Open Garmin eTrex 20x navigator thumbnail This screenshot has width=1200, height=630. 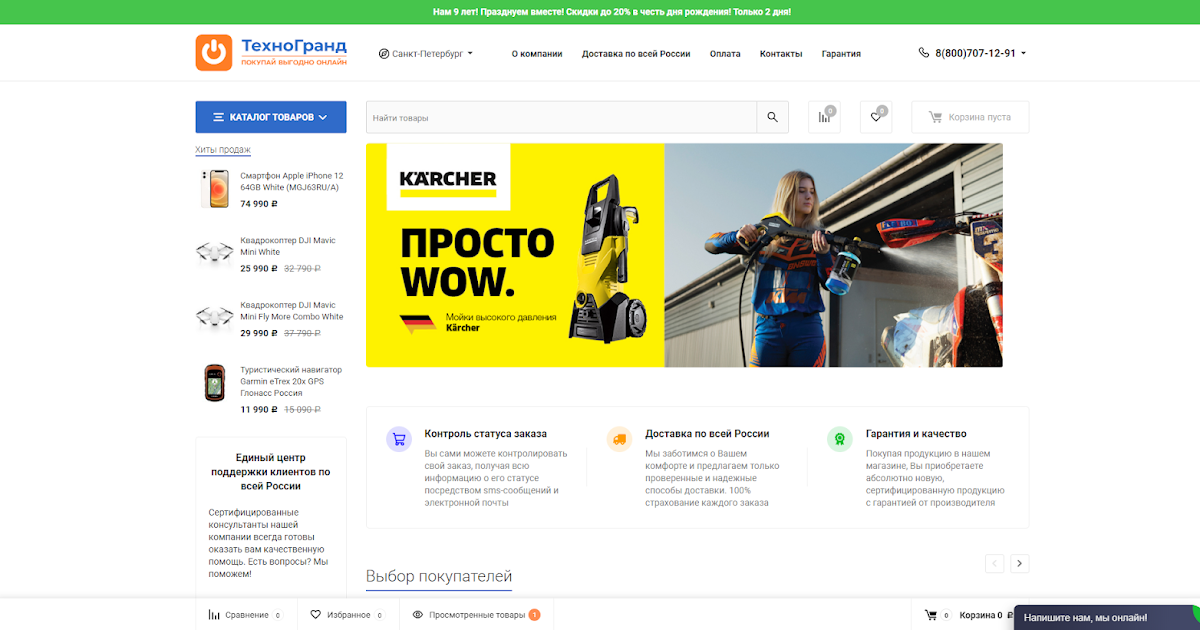click(x=214, y=383)
